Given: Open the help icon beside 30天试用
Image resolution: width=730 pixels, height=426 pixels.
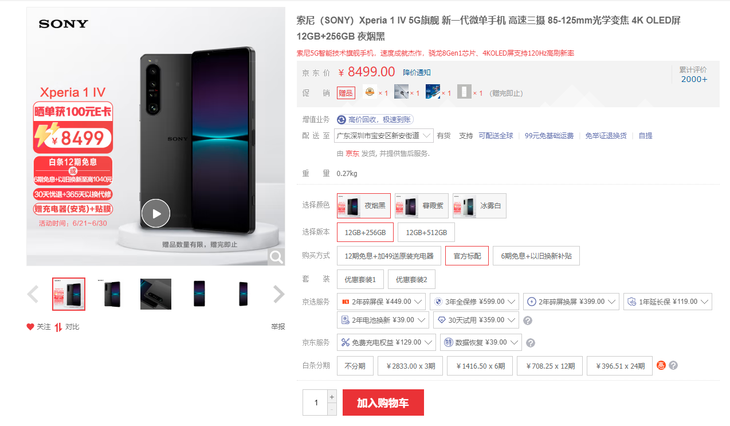Looking at the screenshot, I should coord(527,320).
